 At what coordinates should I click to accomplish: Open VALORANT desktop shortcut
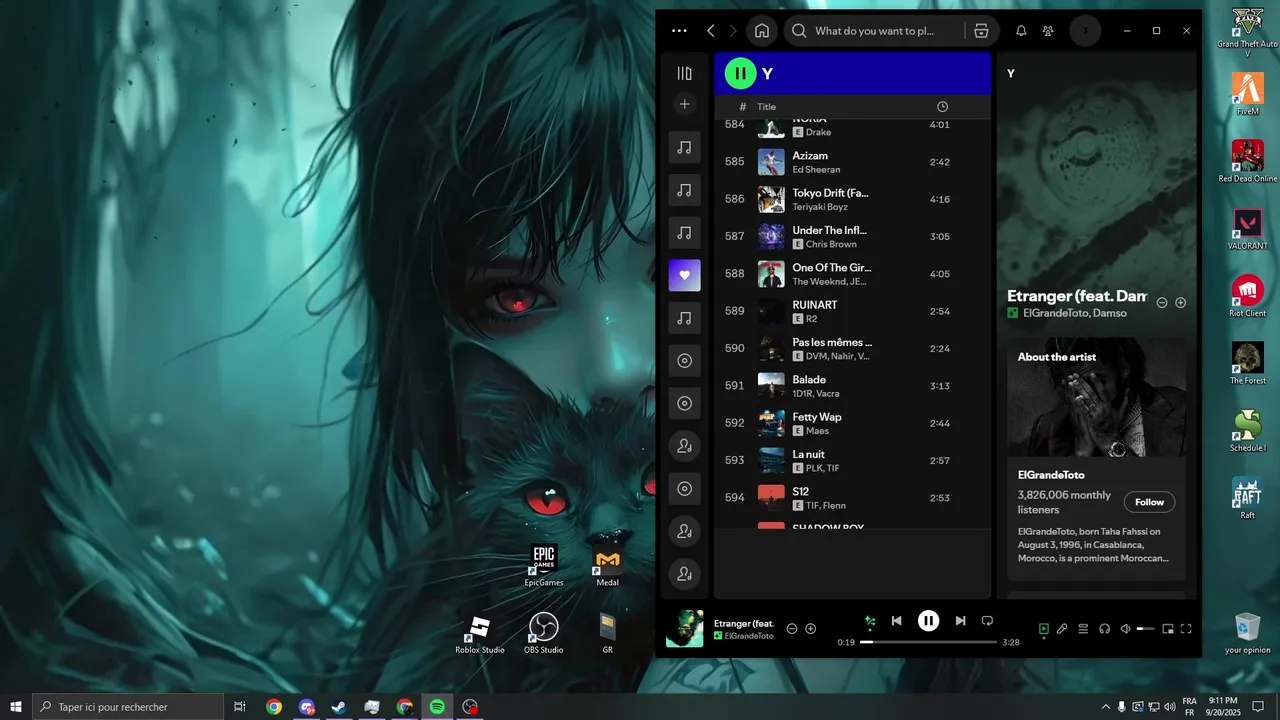pyautogui.click(x=1247, y=229)
